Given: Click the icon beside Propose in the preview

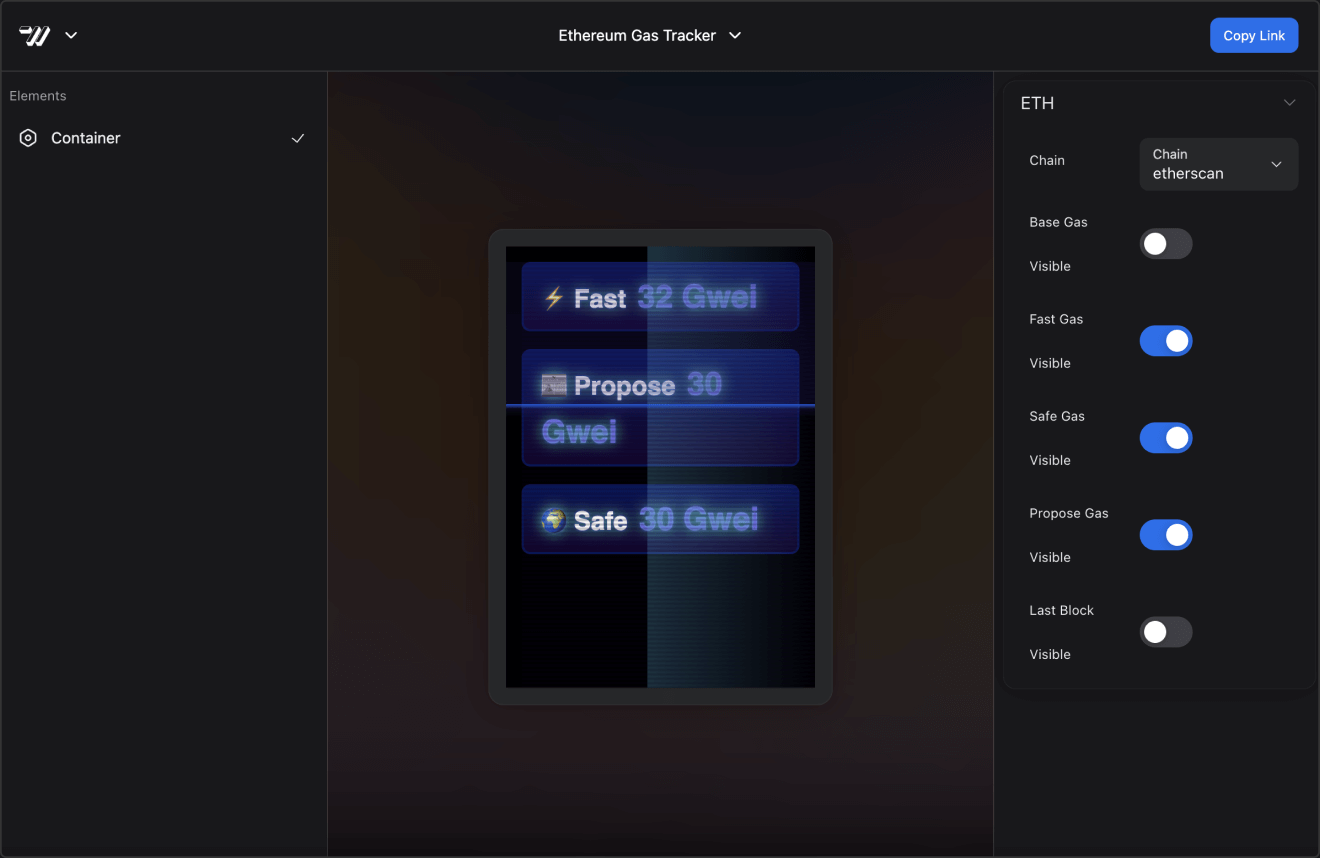Looking at the screenshot, I should point(553,385).
